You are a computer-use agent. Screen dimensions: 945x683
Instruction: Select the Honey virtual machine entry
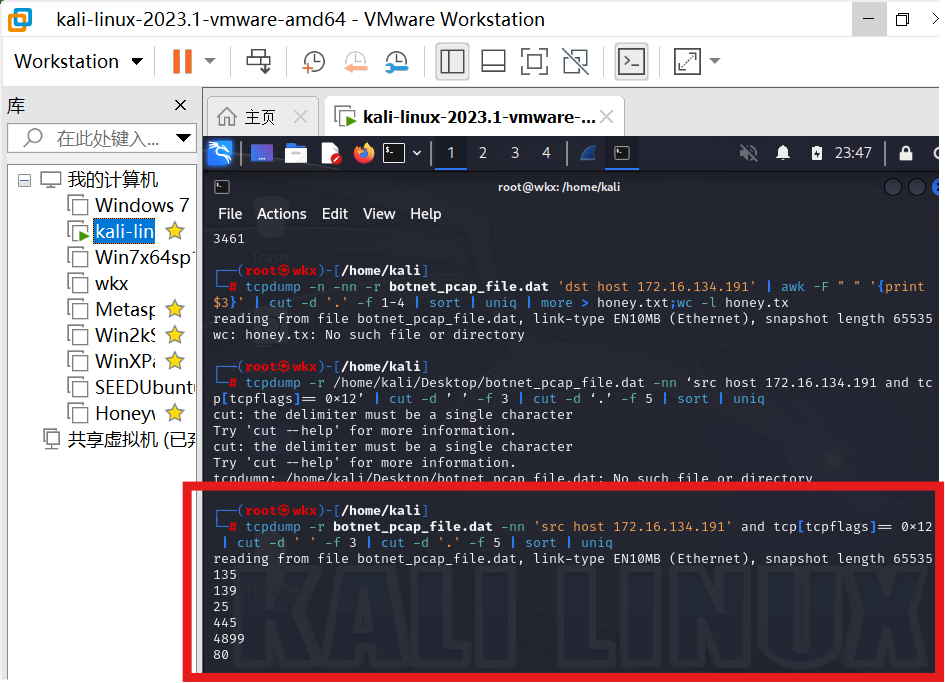point(125,414)
